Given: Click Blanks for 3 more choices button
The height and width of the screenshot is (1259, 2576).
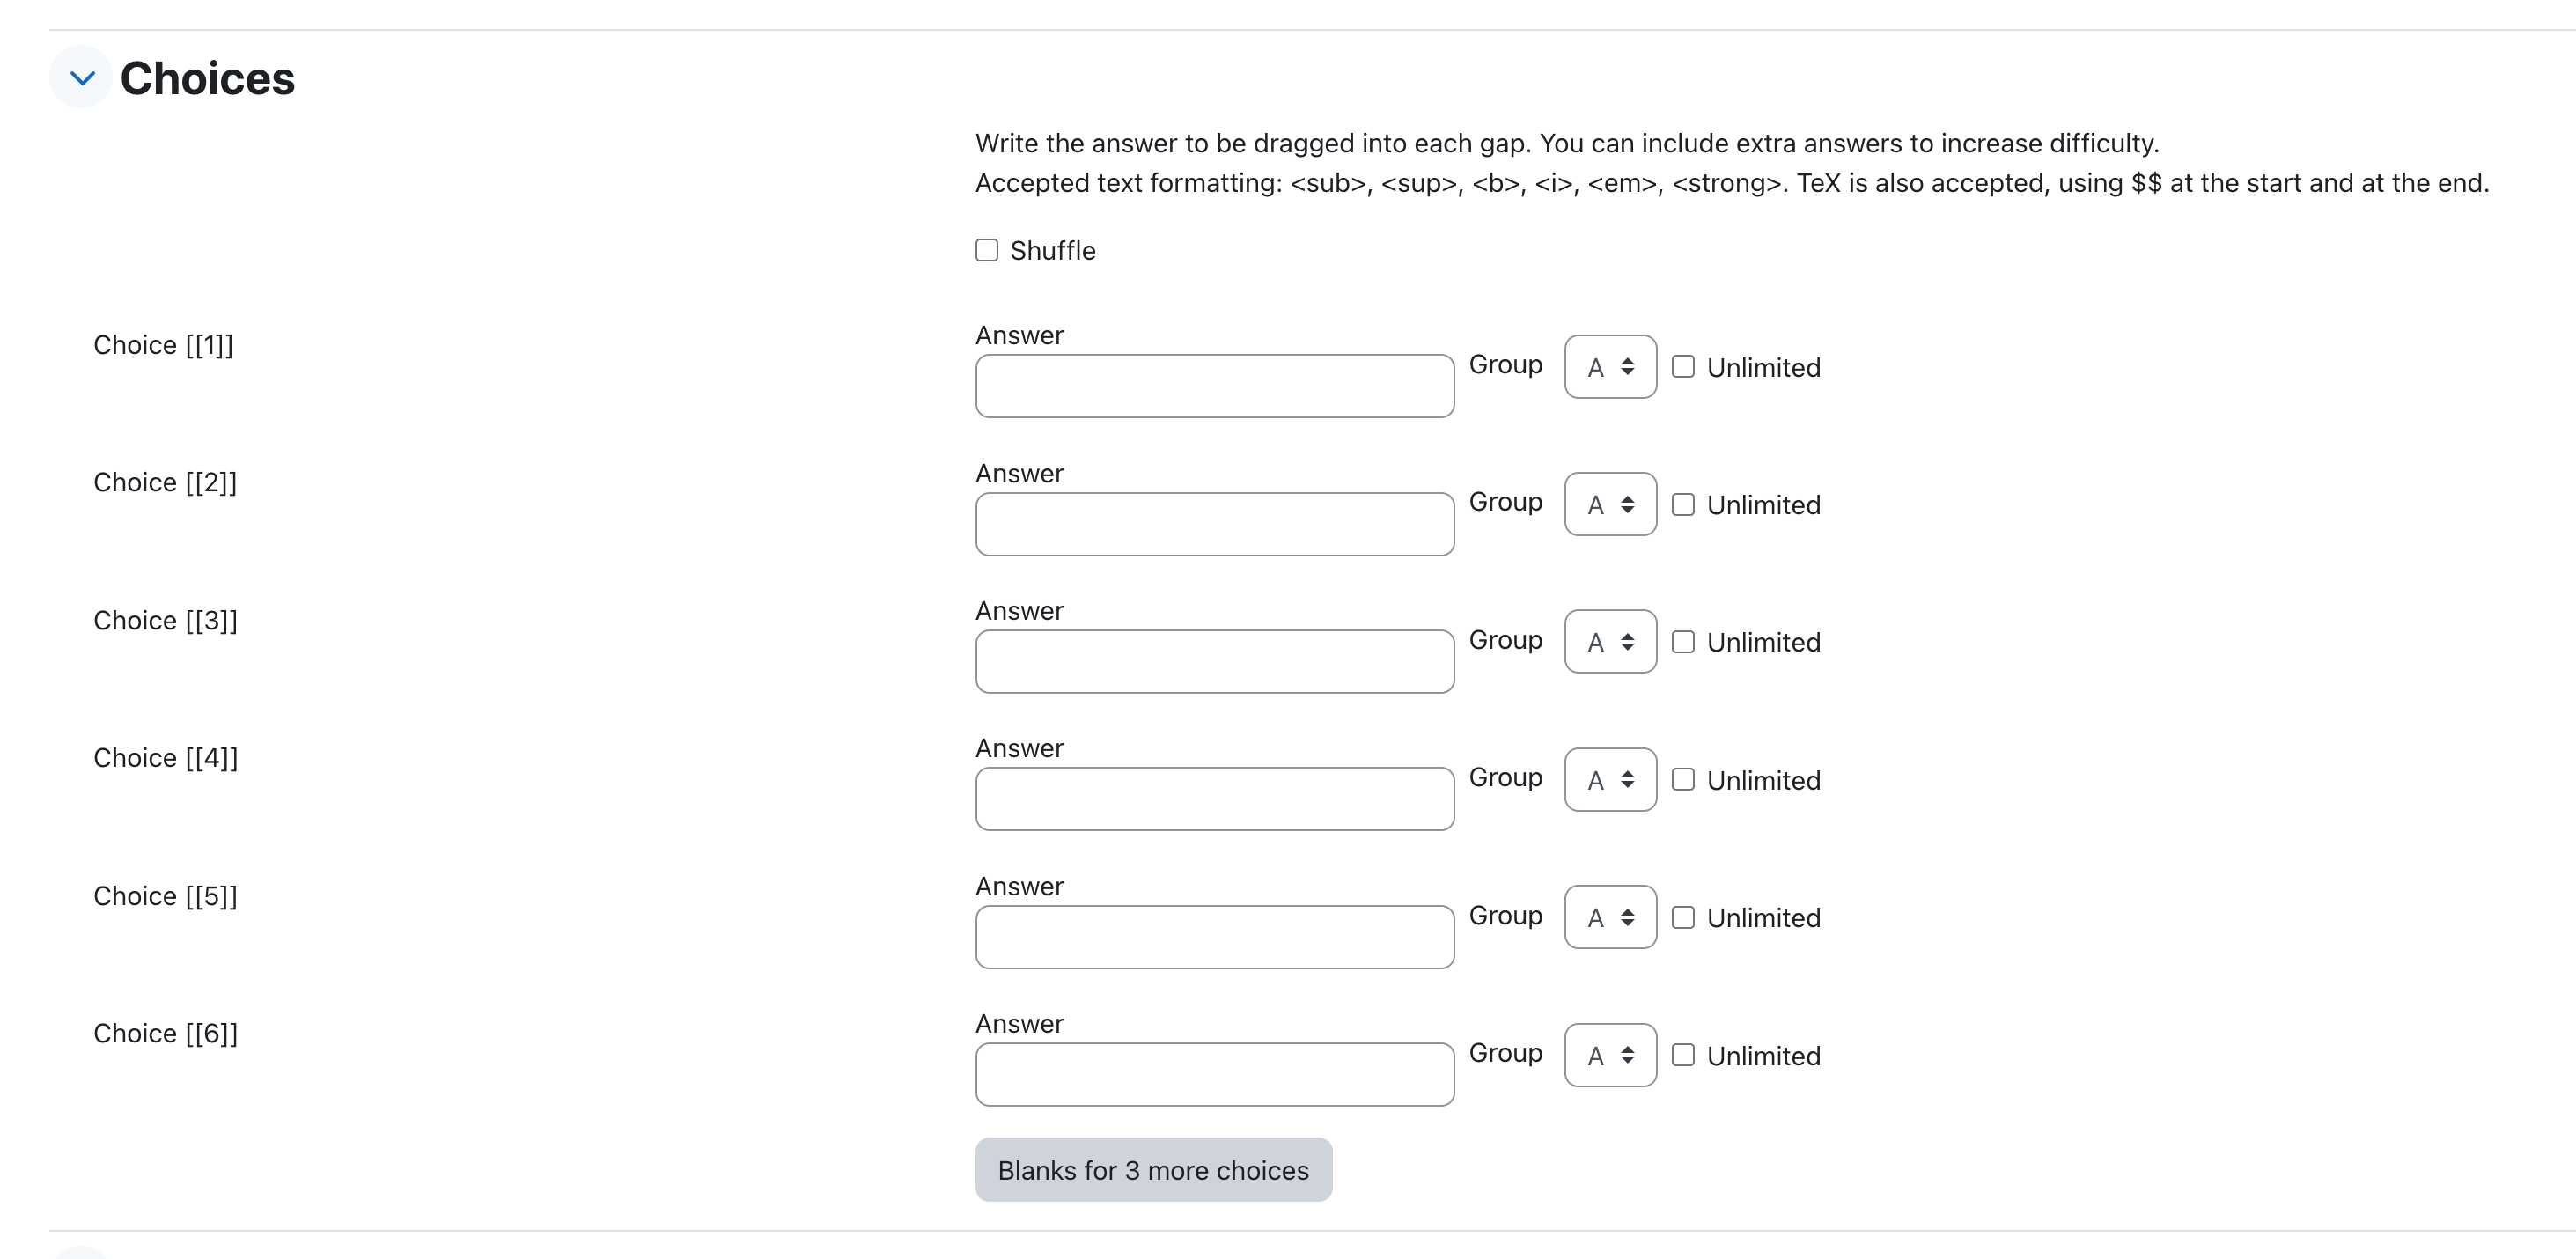Looking at the screenshot, I should [1153, 1170].
